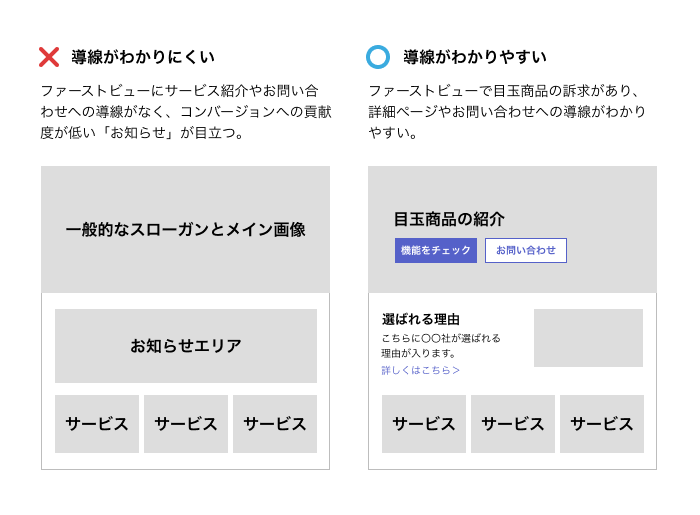Click the お問い合わせ outlined button
Viewport: 700px width, 515px height.
526,250
